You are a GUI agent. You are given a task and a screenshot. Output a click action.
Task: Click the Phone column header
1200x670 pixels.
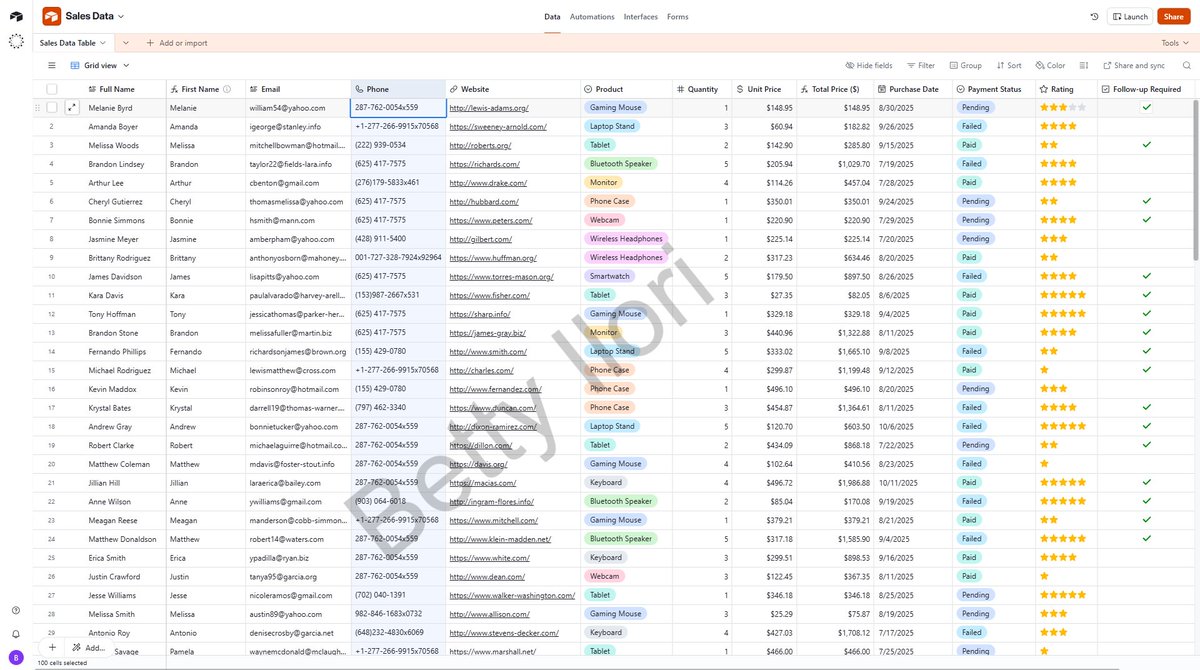(398, 89)
